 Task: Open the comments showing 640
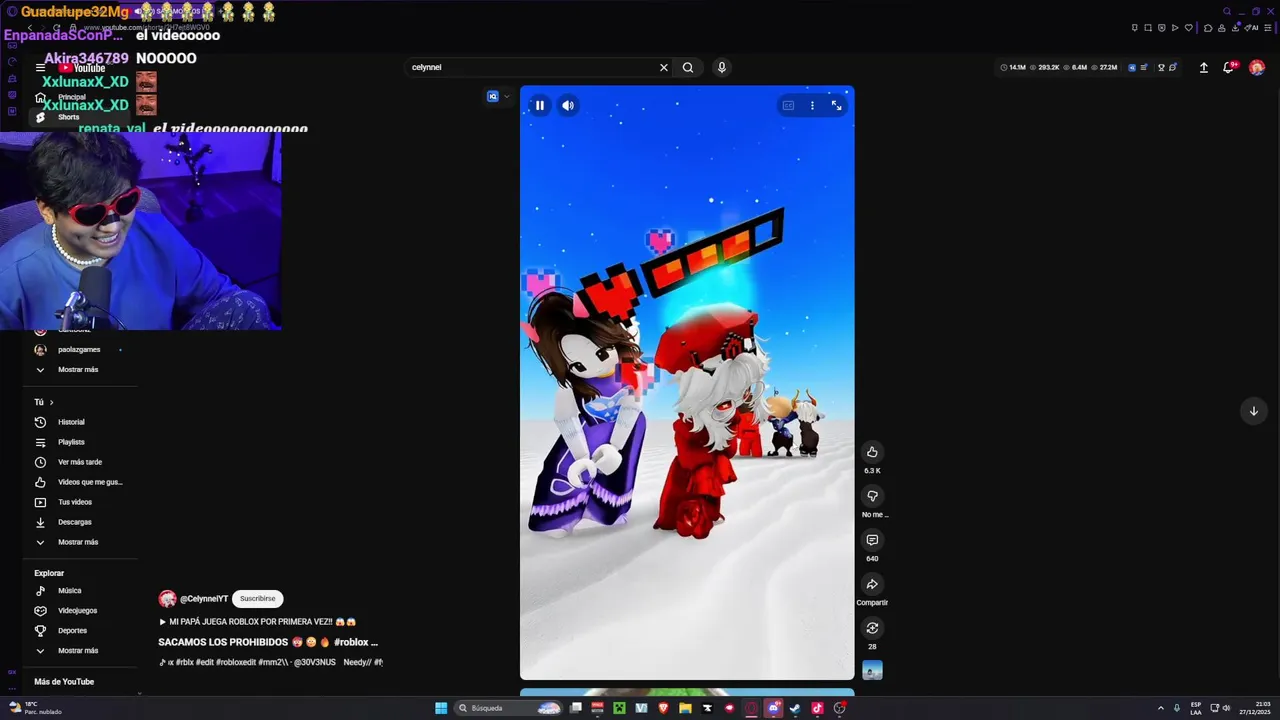pyautogui.click(x=872, y=540)
